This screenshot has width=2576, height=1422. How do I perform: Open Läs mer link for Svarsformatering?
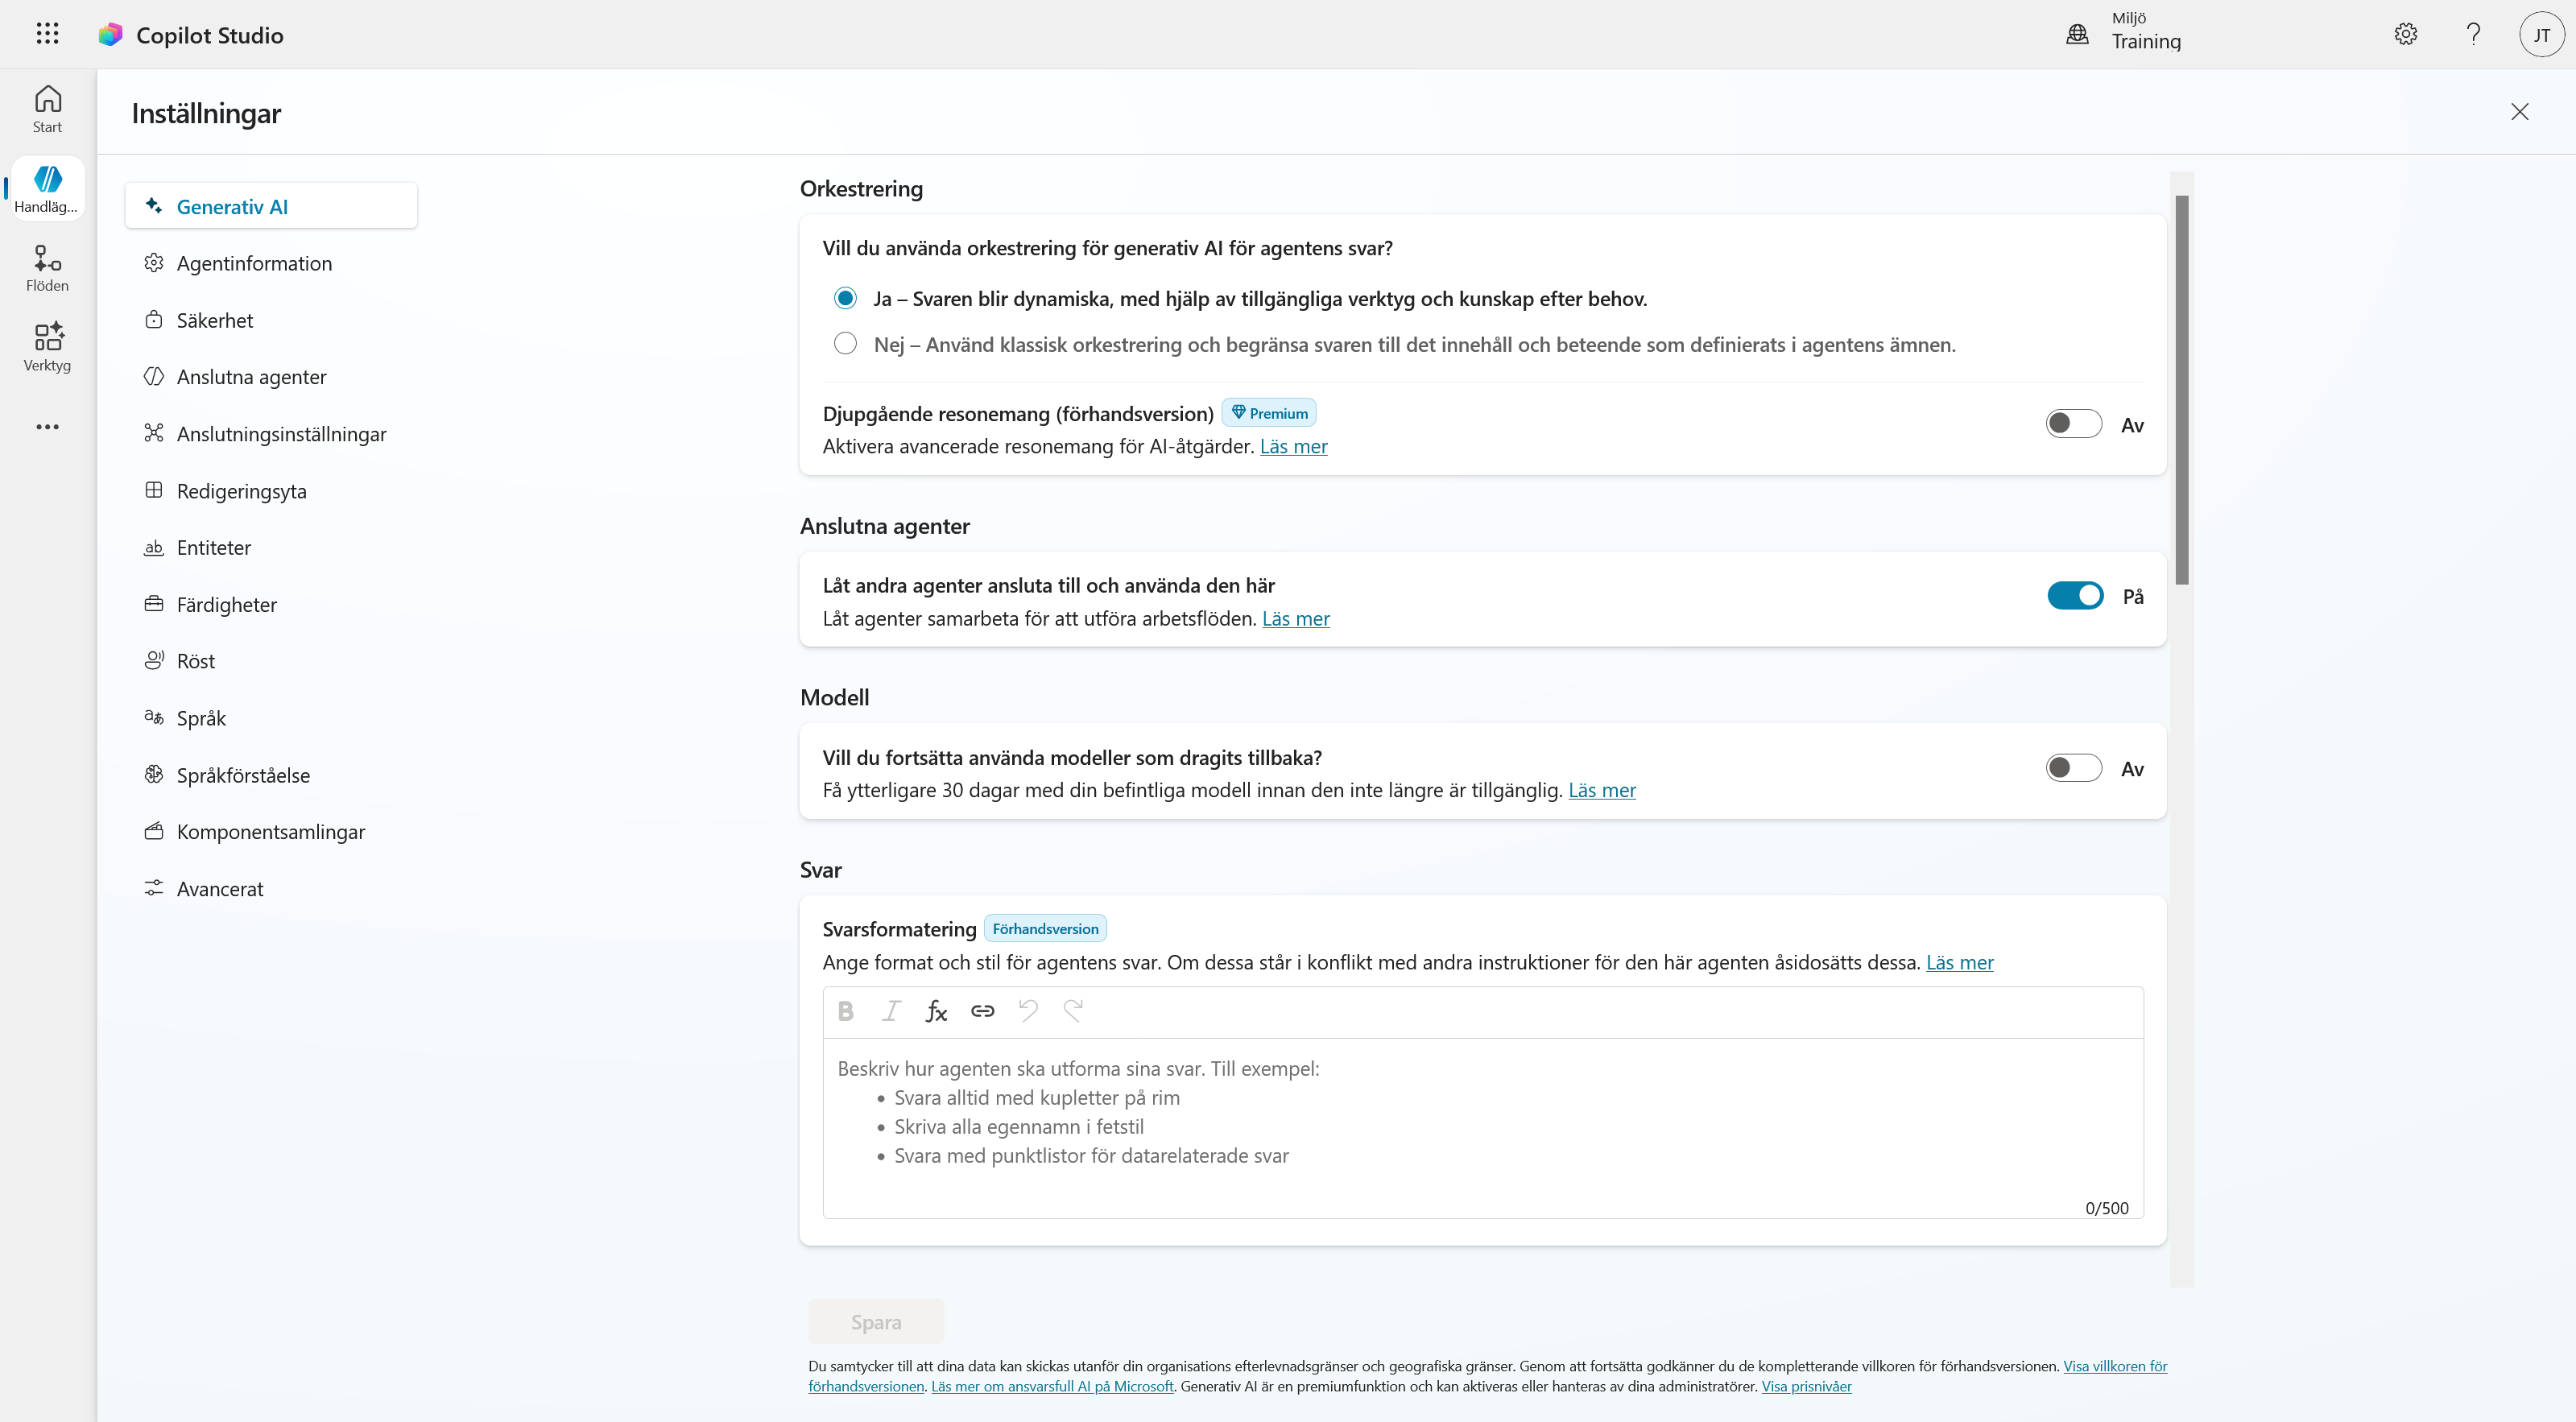point(1959,962)
